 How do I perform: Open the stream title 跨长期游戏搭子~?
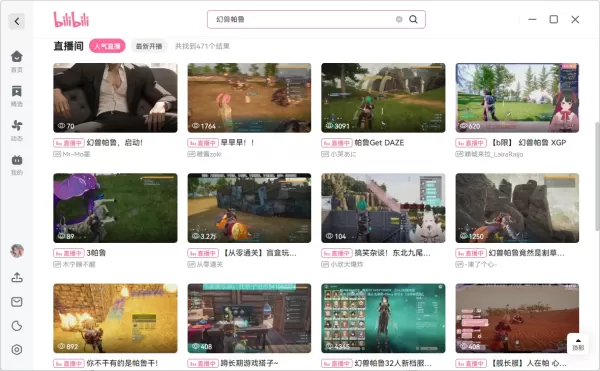[249, 363]
